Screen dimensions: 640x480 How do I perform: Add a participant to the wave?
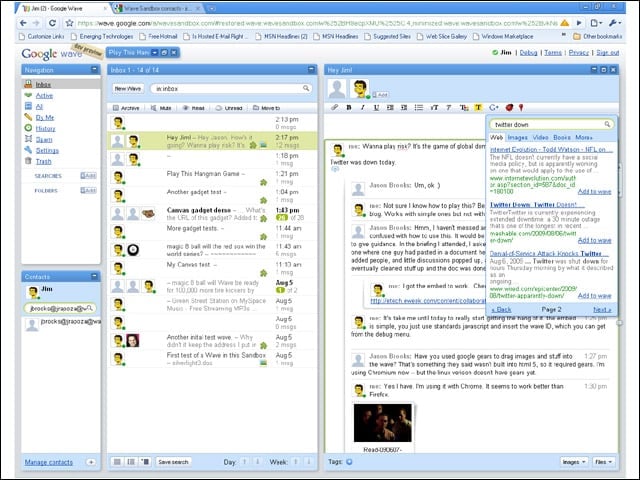point(380,95)
